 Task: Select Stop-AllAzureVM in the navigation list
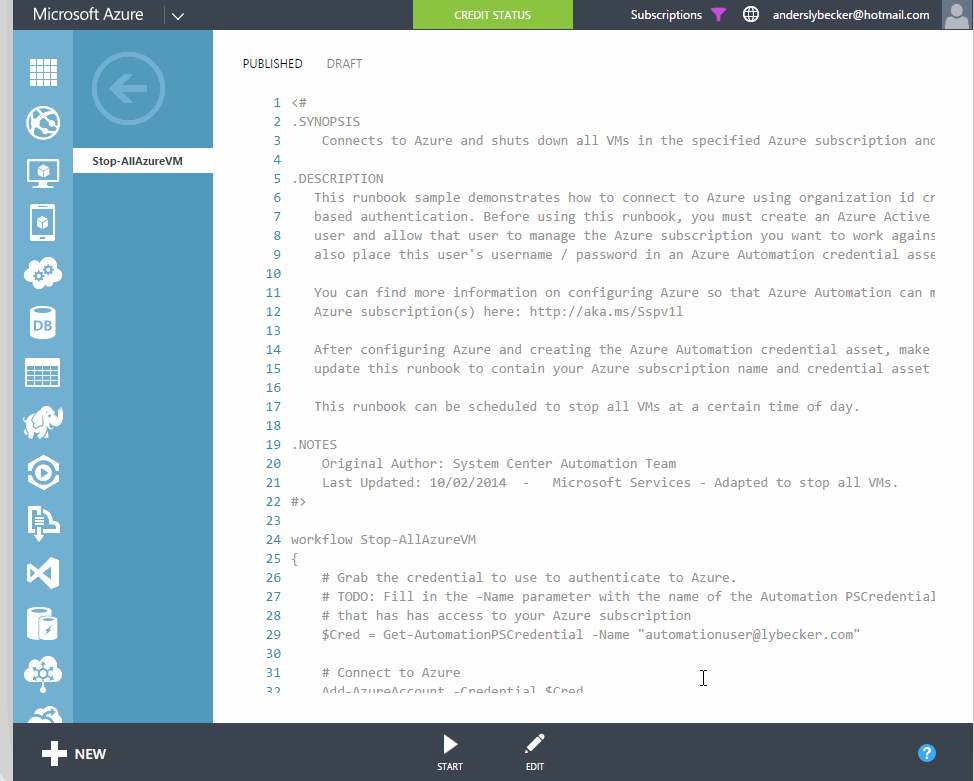pos(143,161)
